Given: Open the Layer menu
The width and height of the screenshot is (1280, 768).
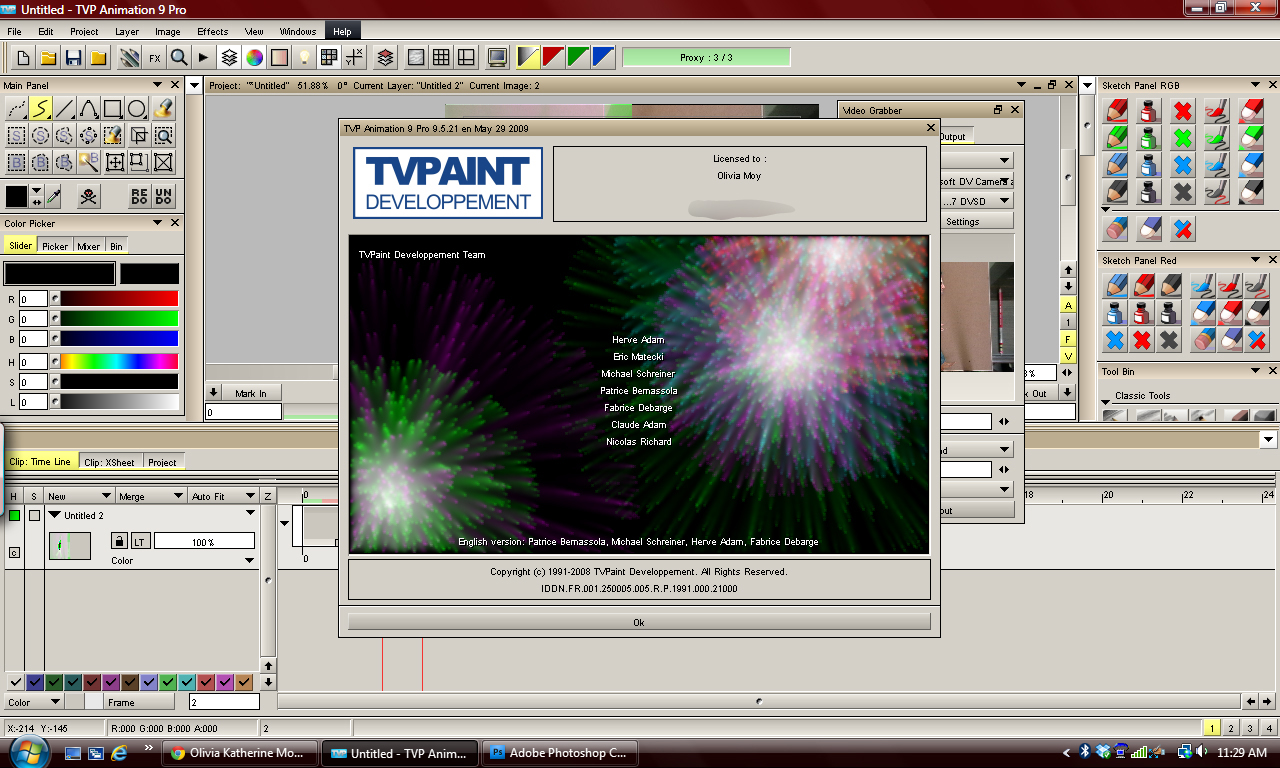Looking at the screenshot, I should [127, 31].
